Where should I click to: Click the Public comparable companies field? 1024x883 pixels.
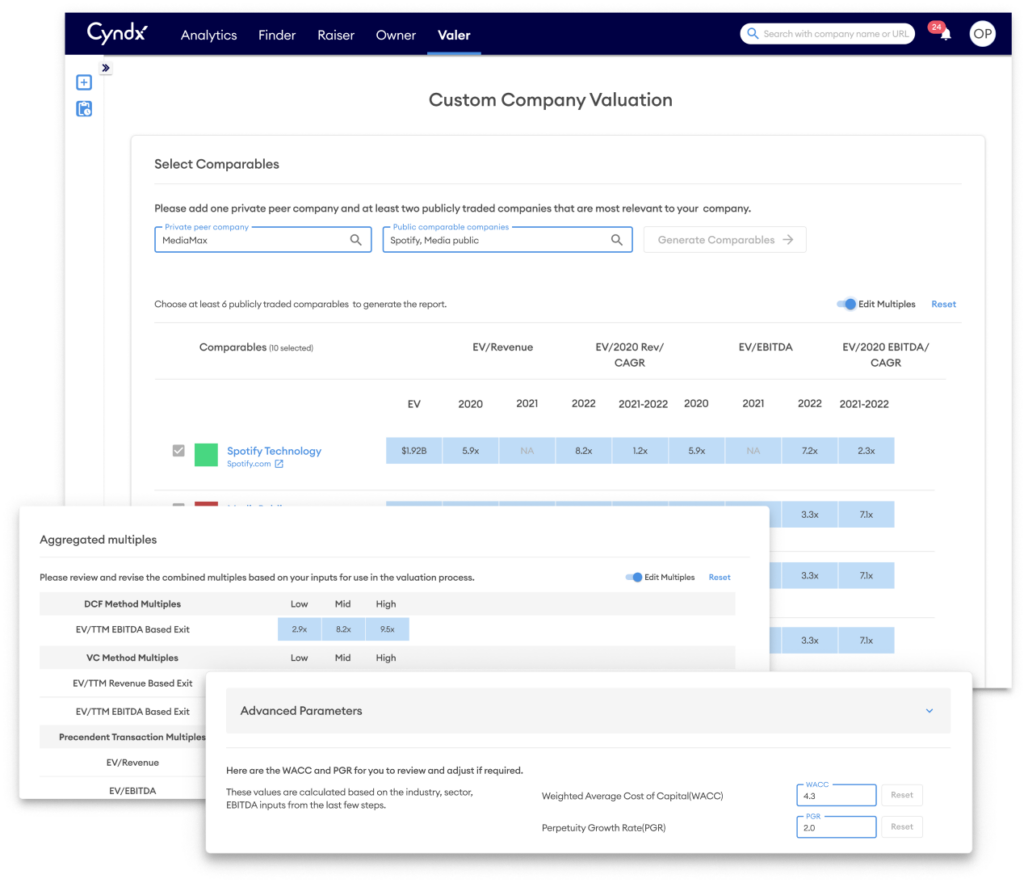click(x=507, y=240)
